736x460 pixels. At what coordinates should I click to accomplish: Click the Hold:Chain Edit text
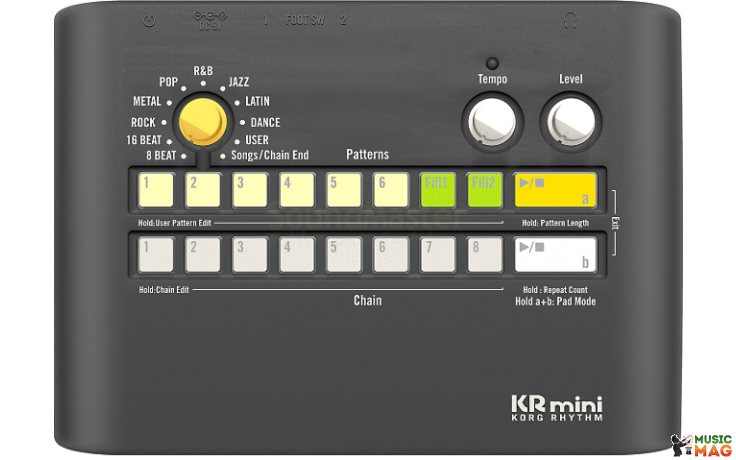point(164,290)
